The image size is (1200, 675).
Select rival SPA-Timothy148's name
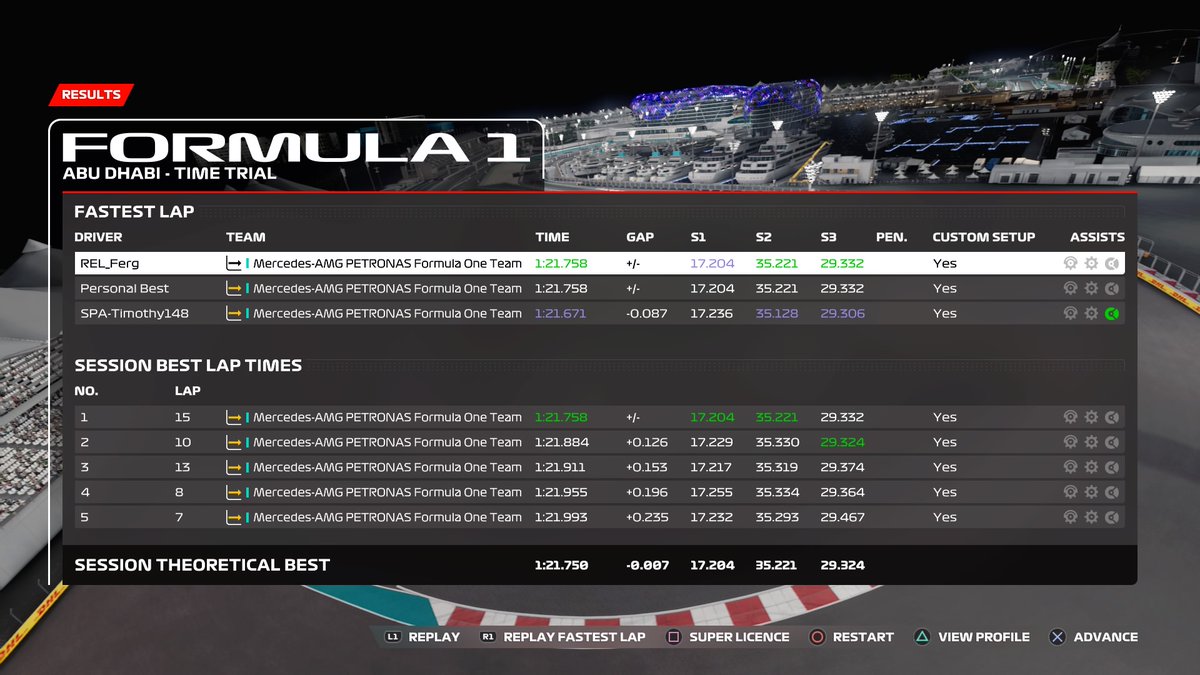(135, 314)
